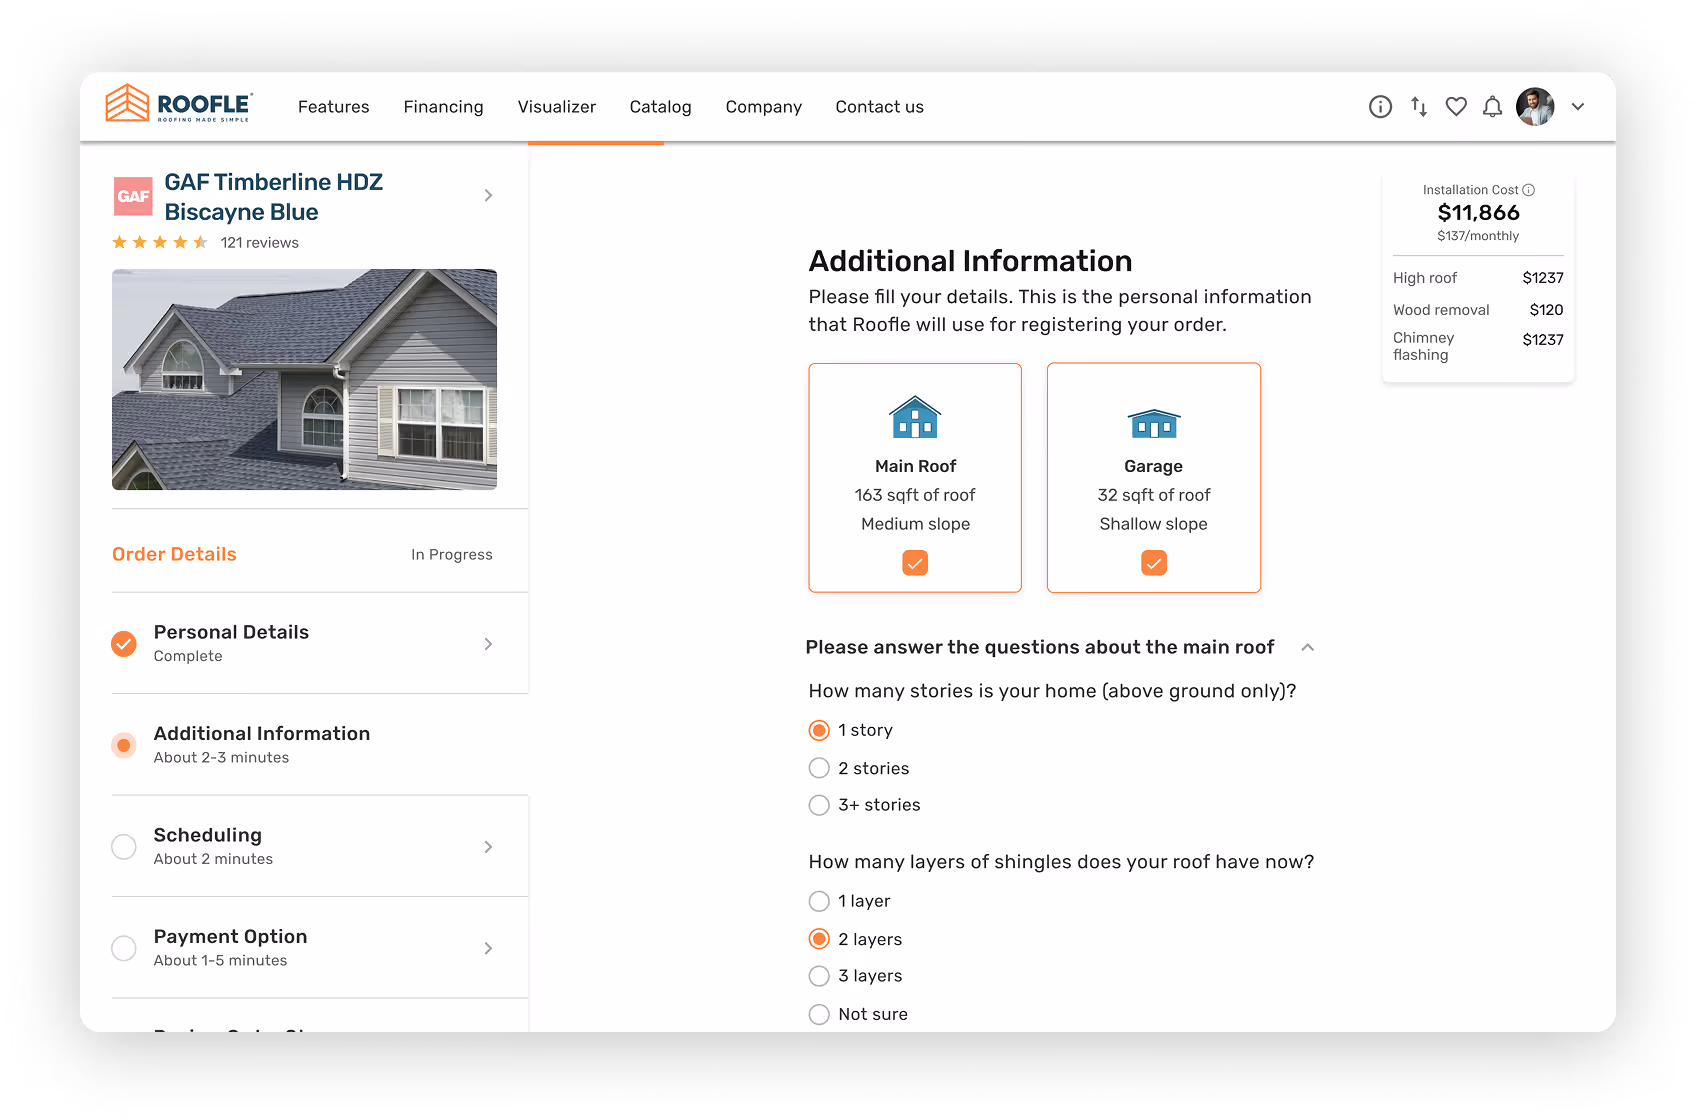Open the Financing menu

(x=443, y=107)
